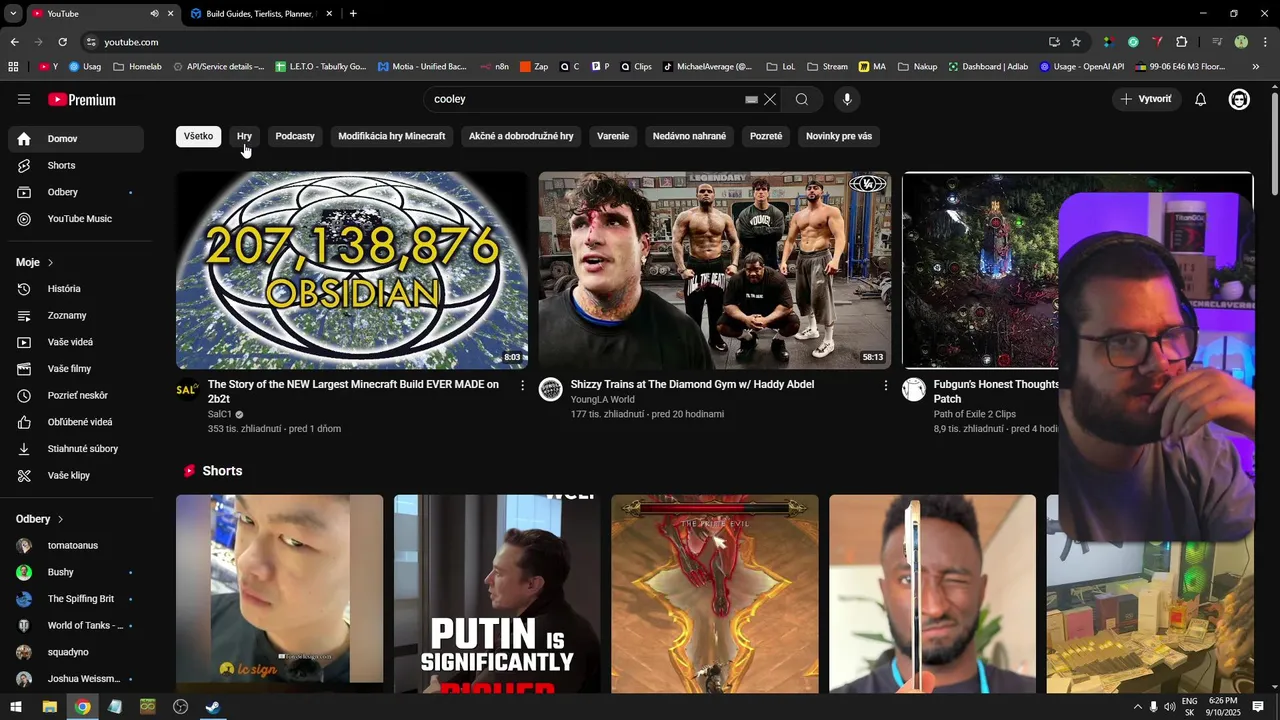Open a new browser tab

(353, 14)
